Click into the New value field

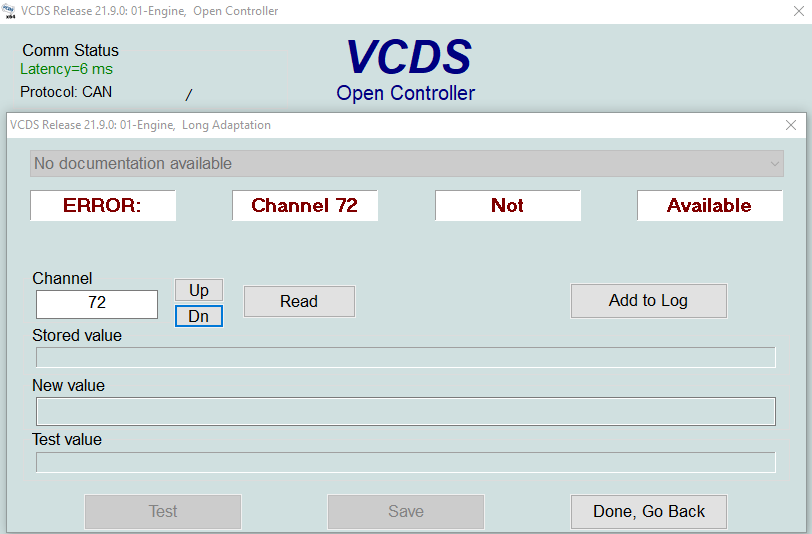(406, 411)
